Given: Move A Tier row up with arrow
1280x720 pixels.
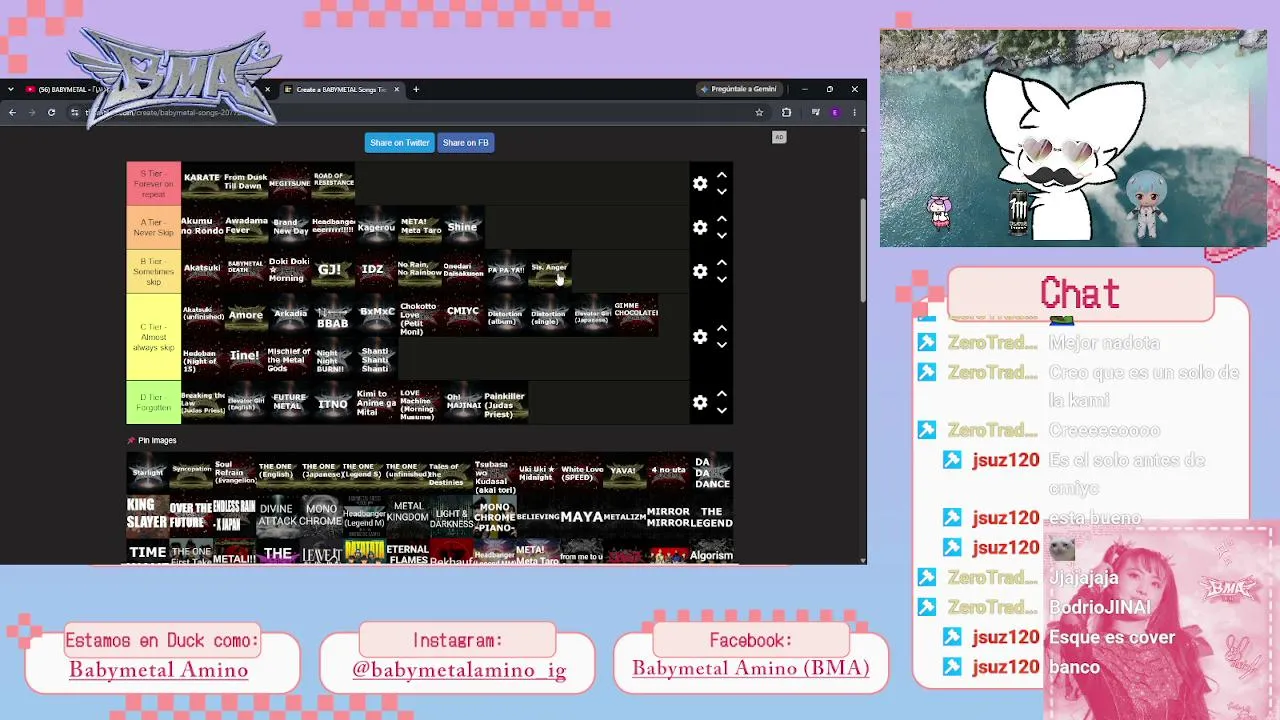Looking at the screenshot, I should [721, 219].
